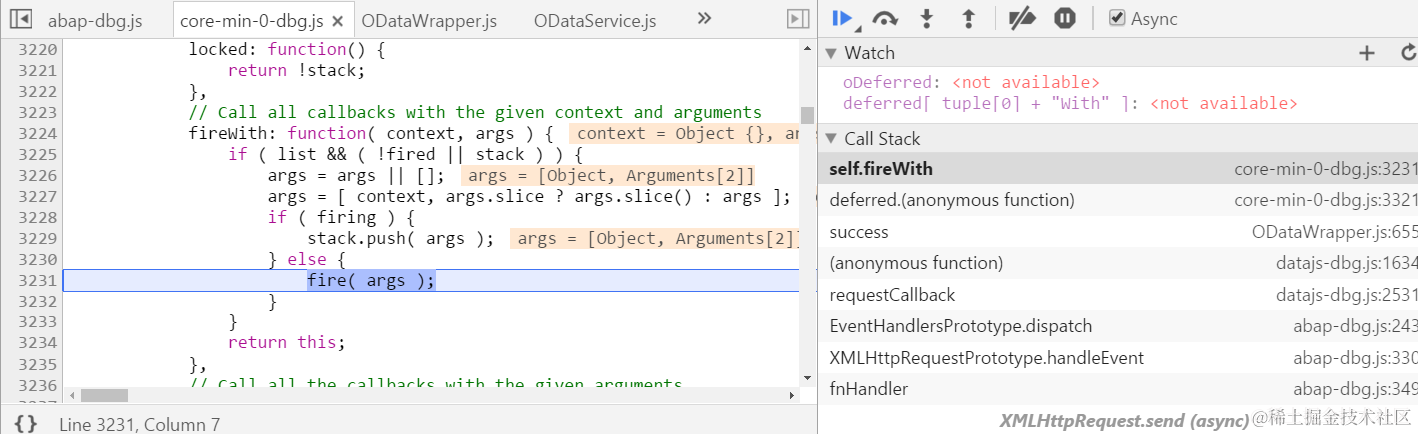Step out of current function
Viewport: 1418px width, 434px height.
968,18
